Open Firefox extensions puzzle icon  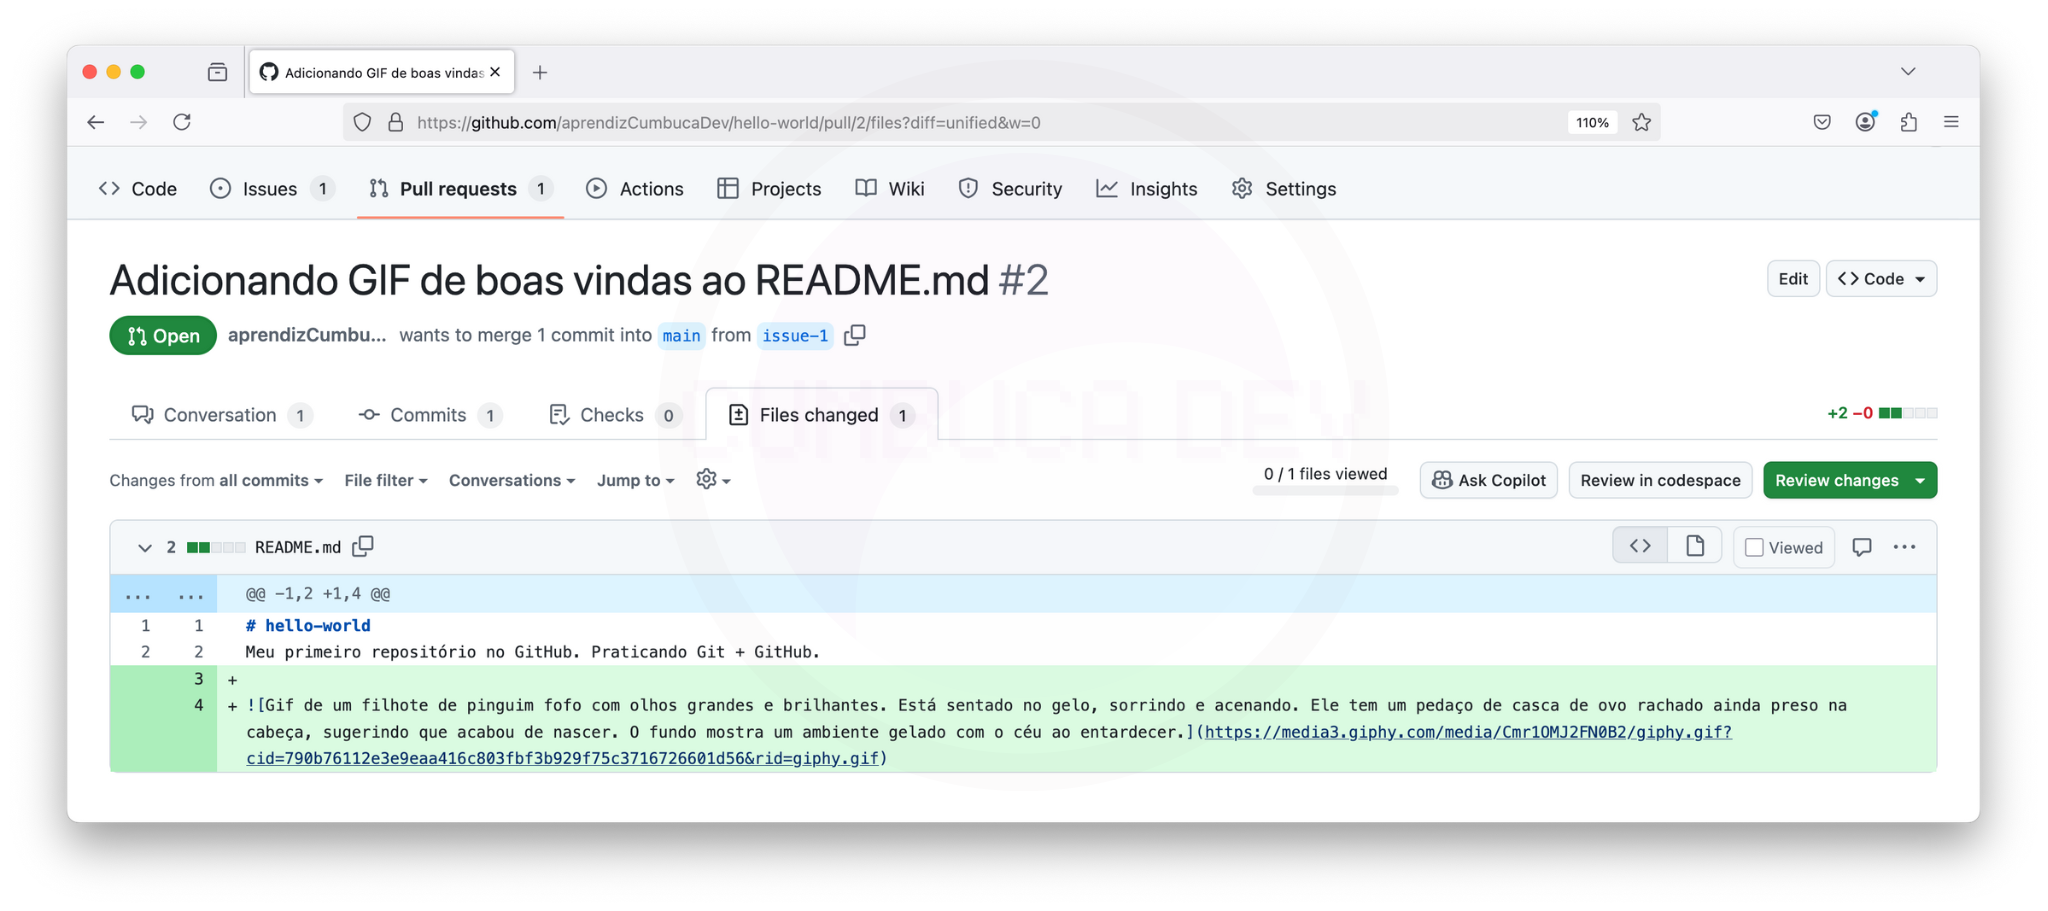pos(1908,122)
